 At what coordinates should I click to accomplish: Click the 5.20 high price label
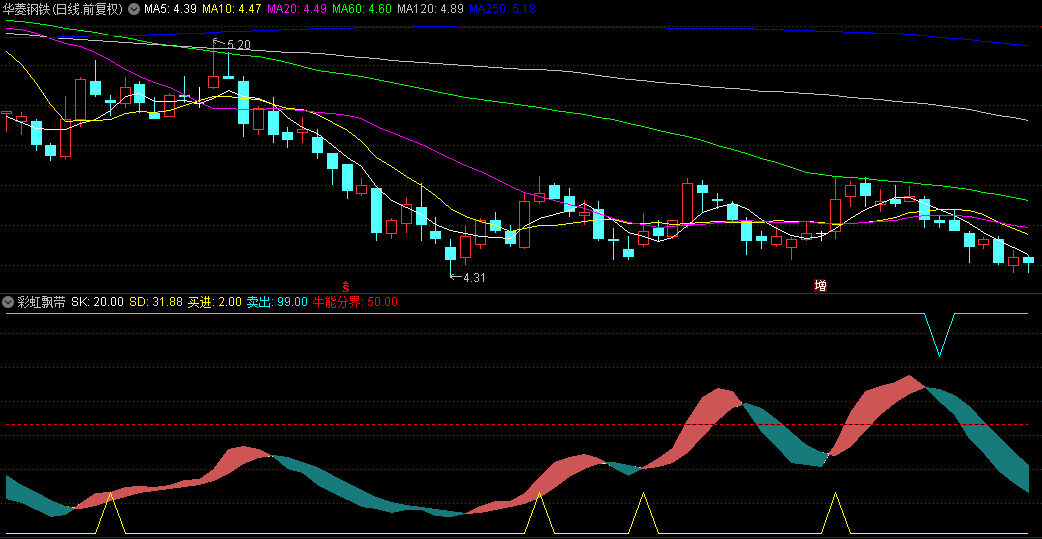click(x=239, y=45)
